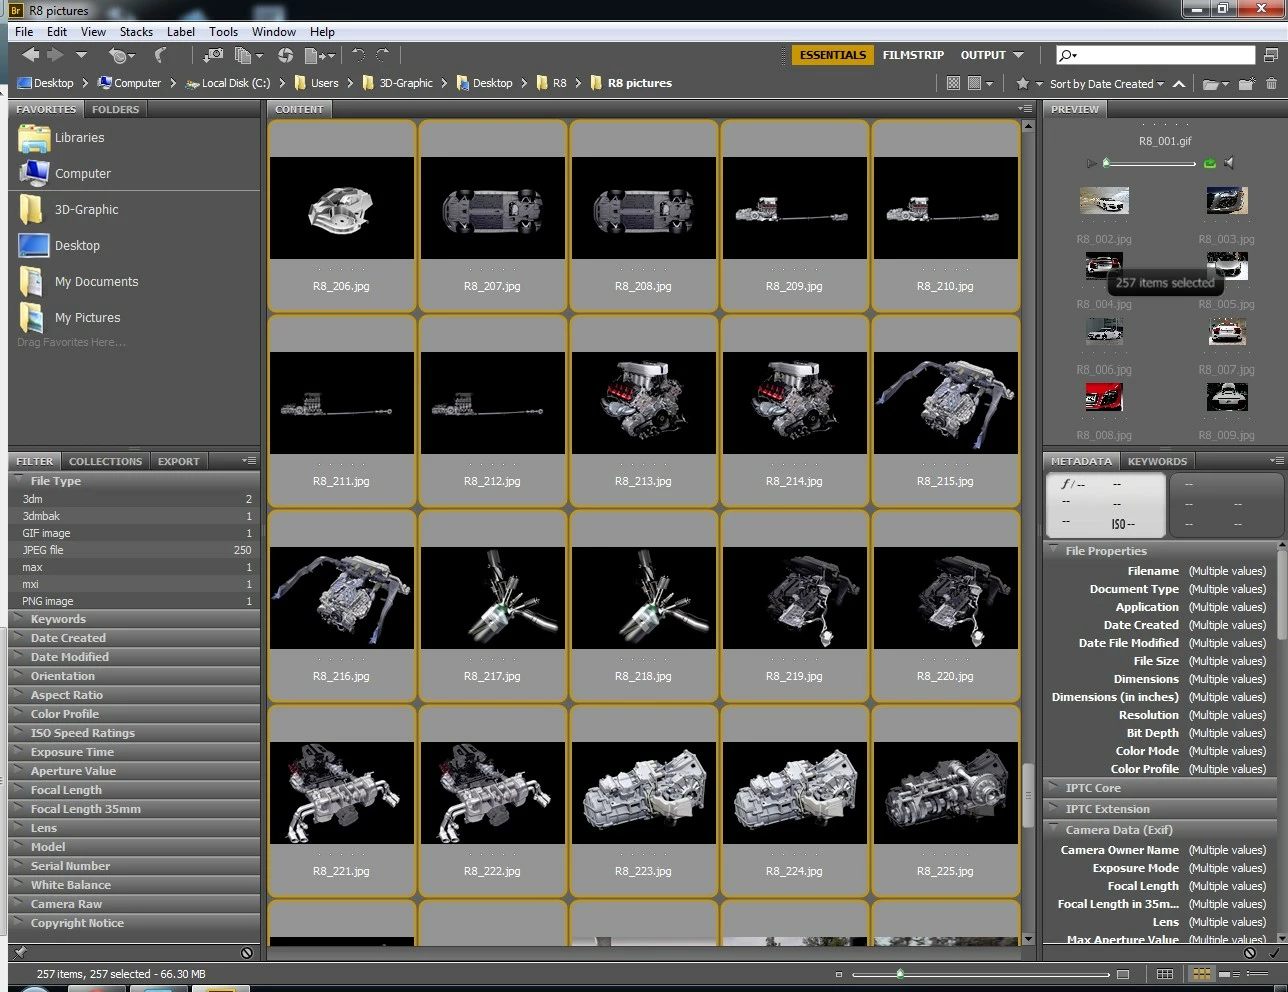Toggle ascending sort order arrow

[1179, 84]
